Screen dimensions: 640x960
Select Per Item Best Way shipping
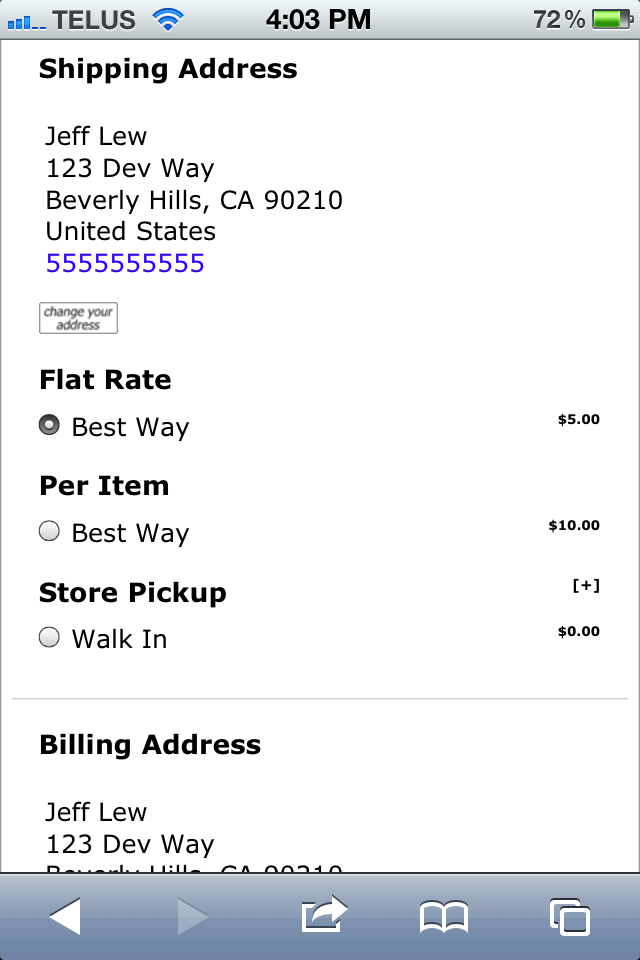coord(49,531)
